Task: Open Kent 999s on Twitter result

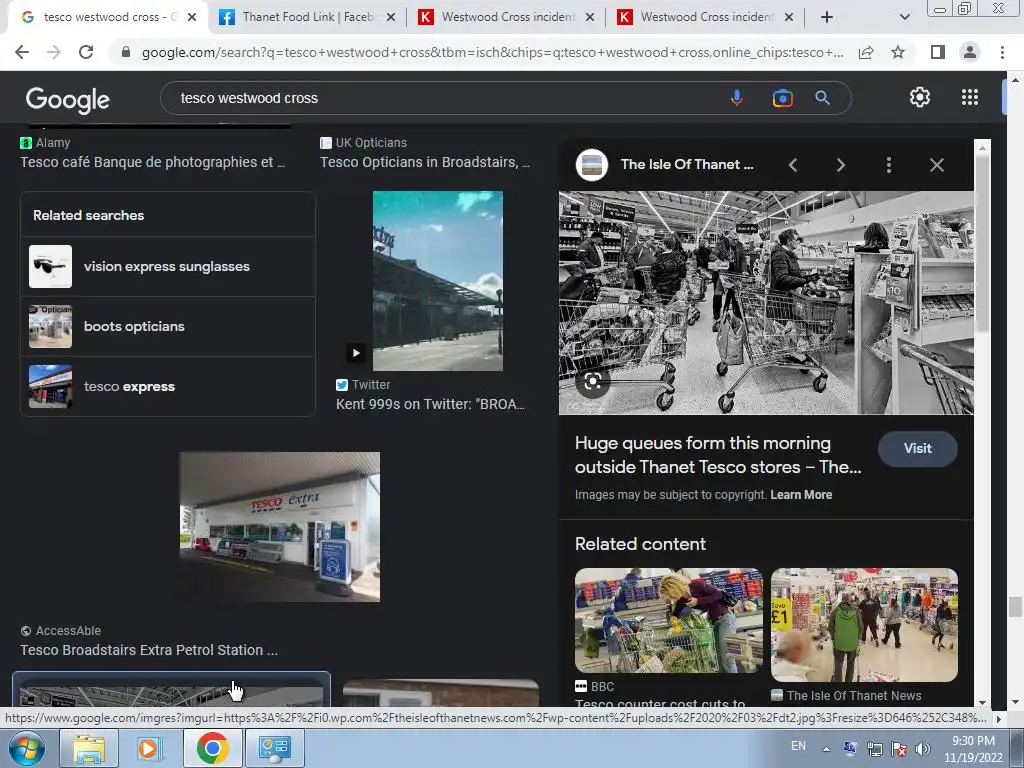Action: (430, 404)
